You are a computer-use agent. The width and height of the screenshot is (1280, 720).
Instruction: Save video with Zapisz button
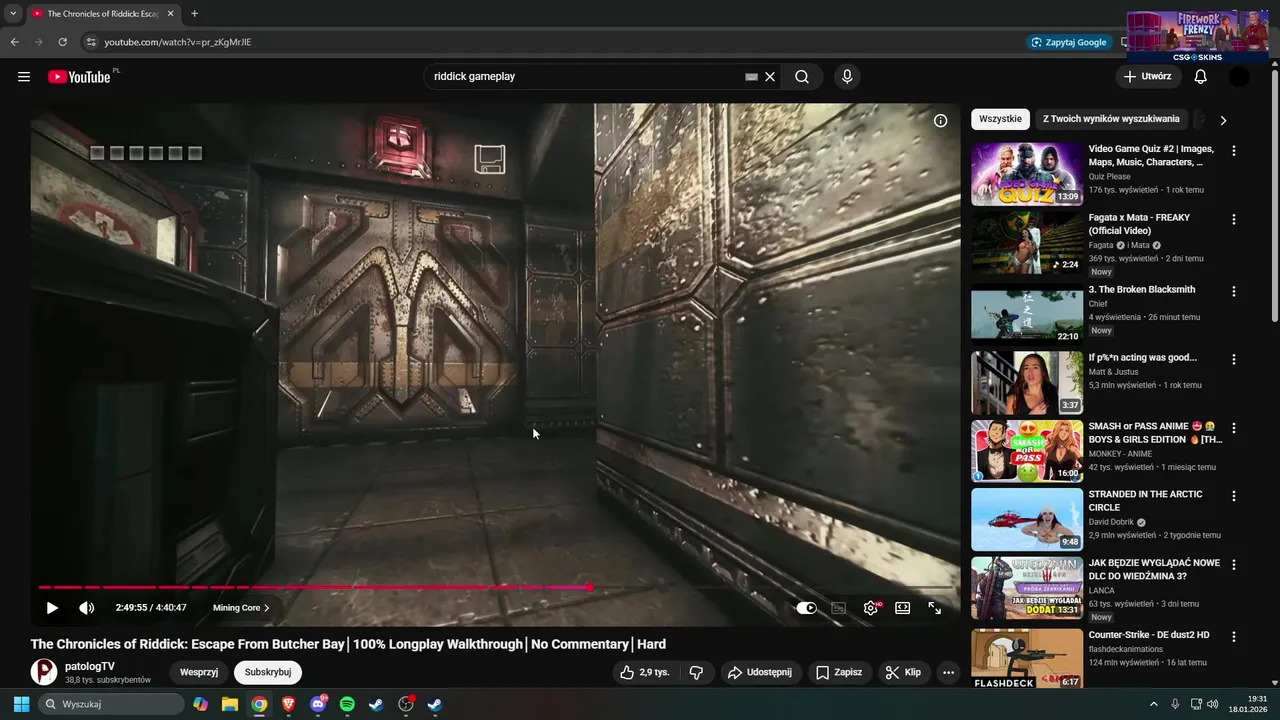point(838,673)
